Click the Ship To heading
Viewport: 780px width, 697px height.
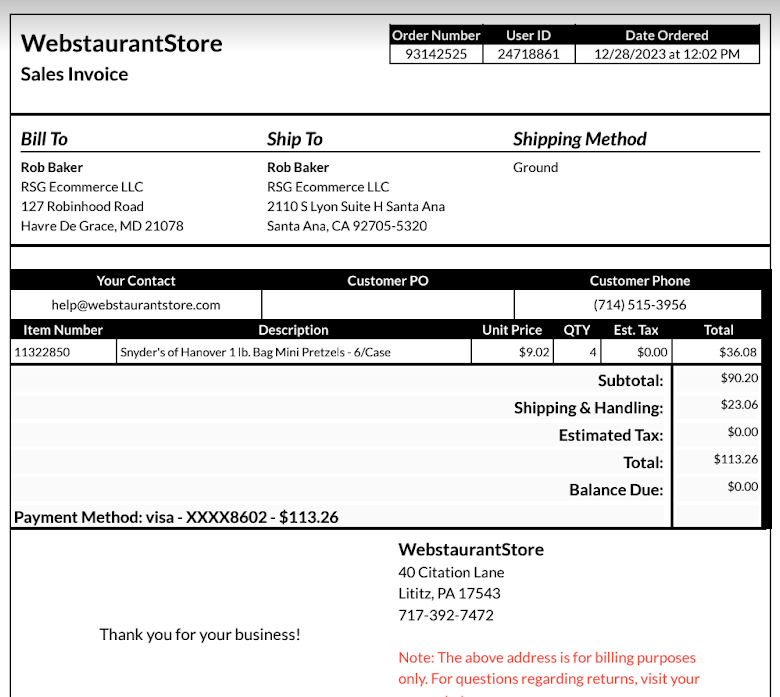coord(294,139)
